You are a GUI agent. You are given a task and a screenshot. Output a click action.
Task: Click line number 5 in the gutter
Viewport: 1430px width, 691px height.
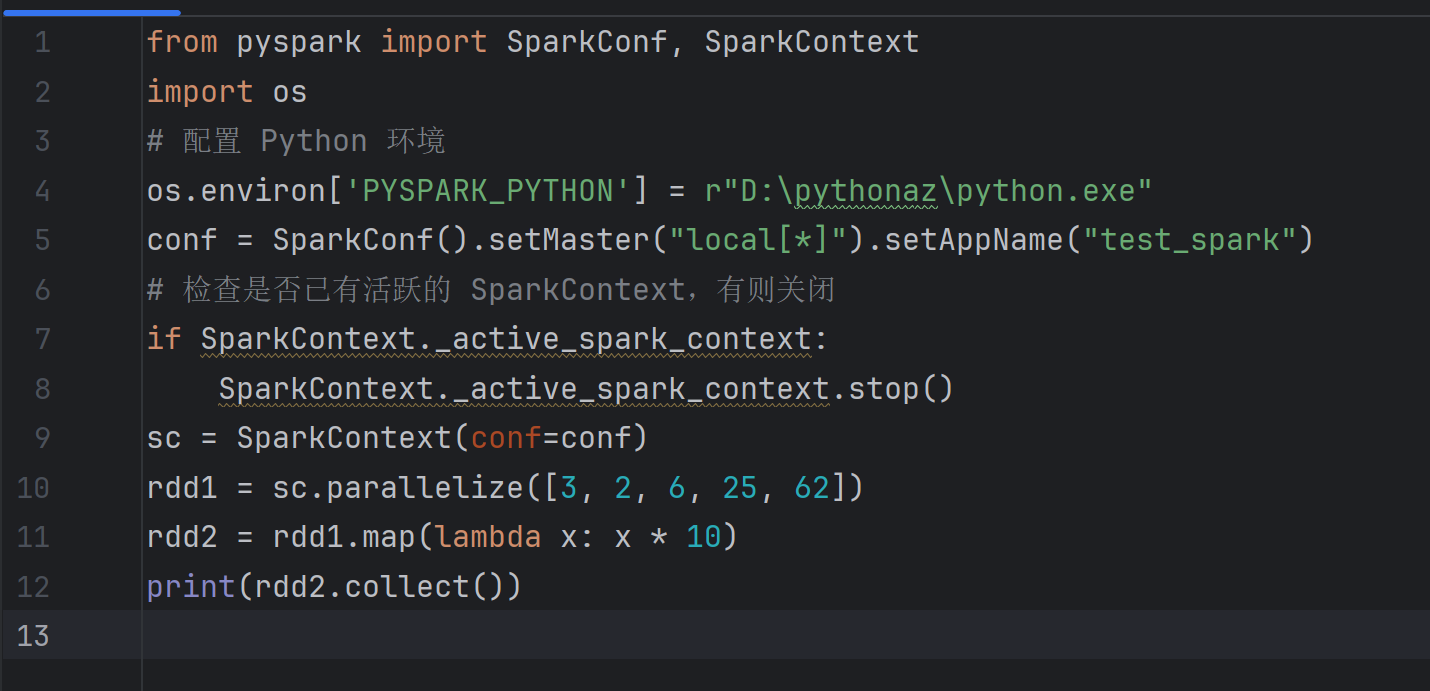[x=42, y=240]
